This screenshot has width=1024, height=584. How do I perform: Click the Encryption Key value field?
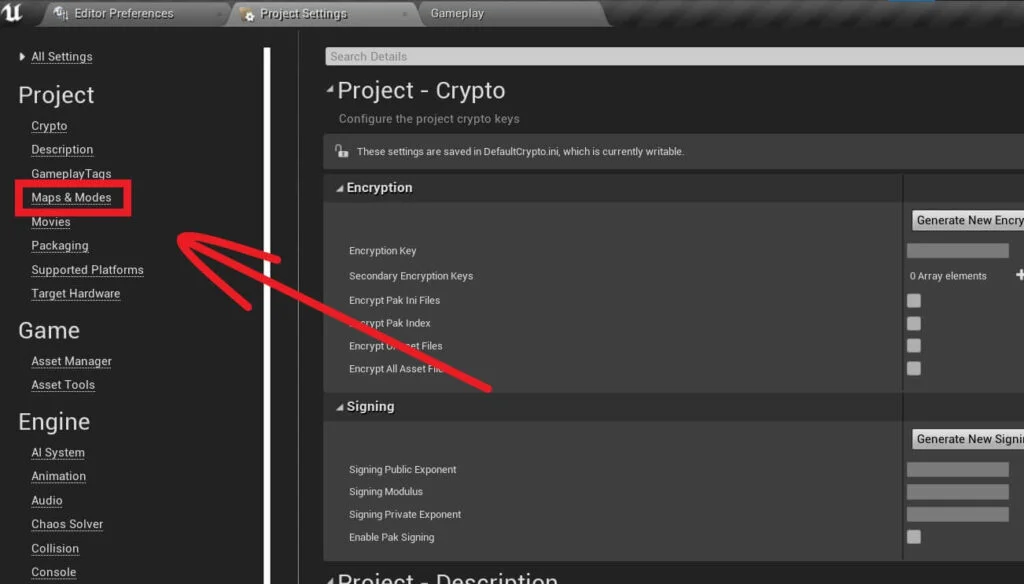(x=957, y=250)
